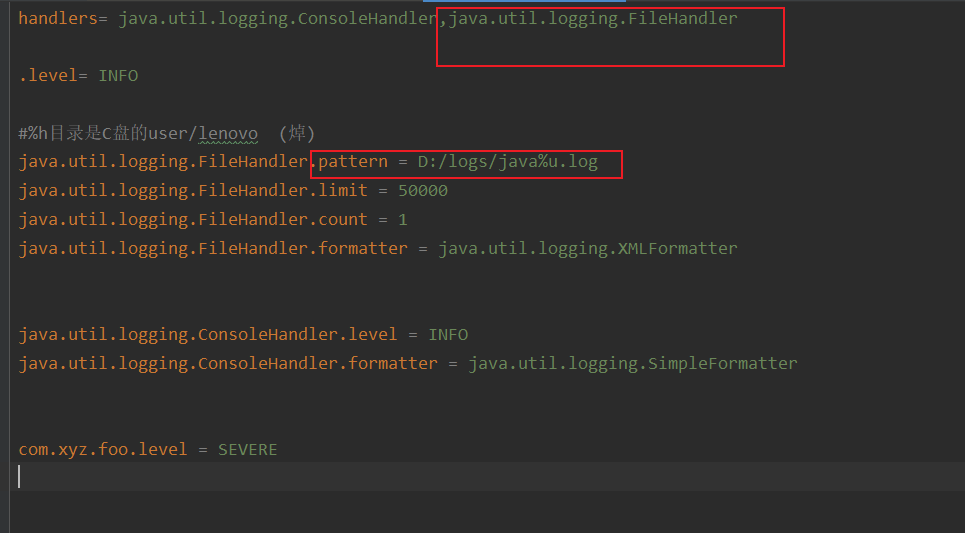Image resolution: width=965 pixels, height=533 pixels.
Task: Click the count value 1
Action: pyautogui.click(x=402, y=220)
